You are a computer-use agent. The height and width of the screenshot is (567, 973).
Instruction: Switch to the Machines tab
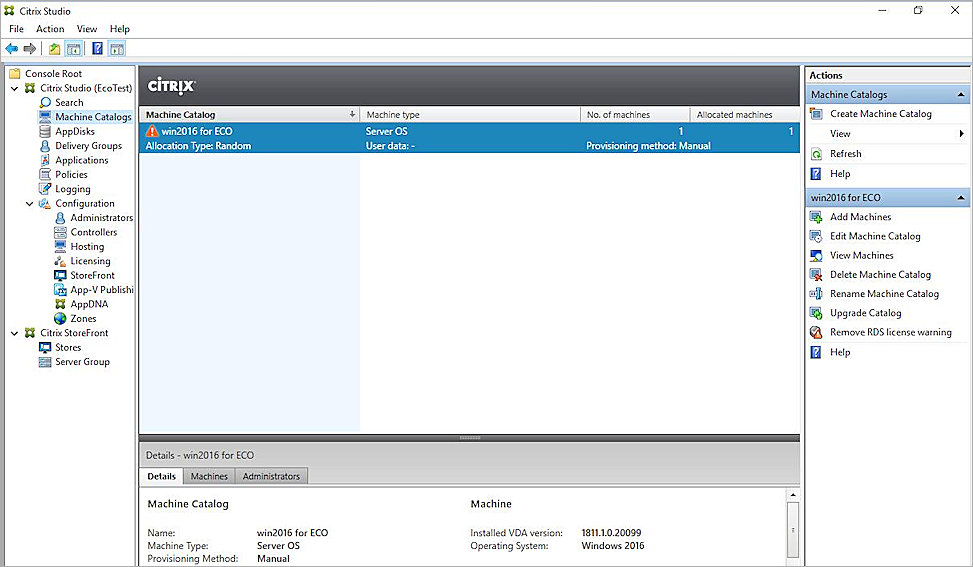pos(209,476)
